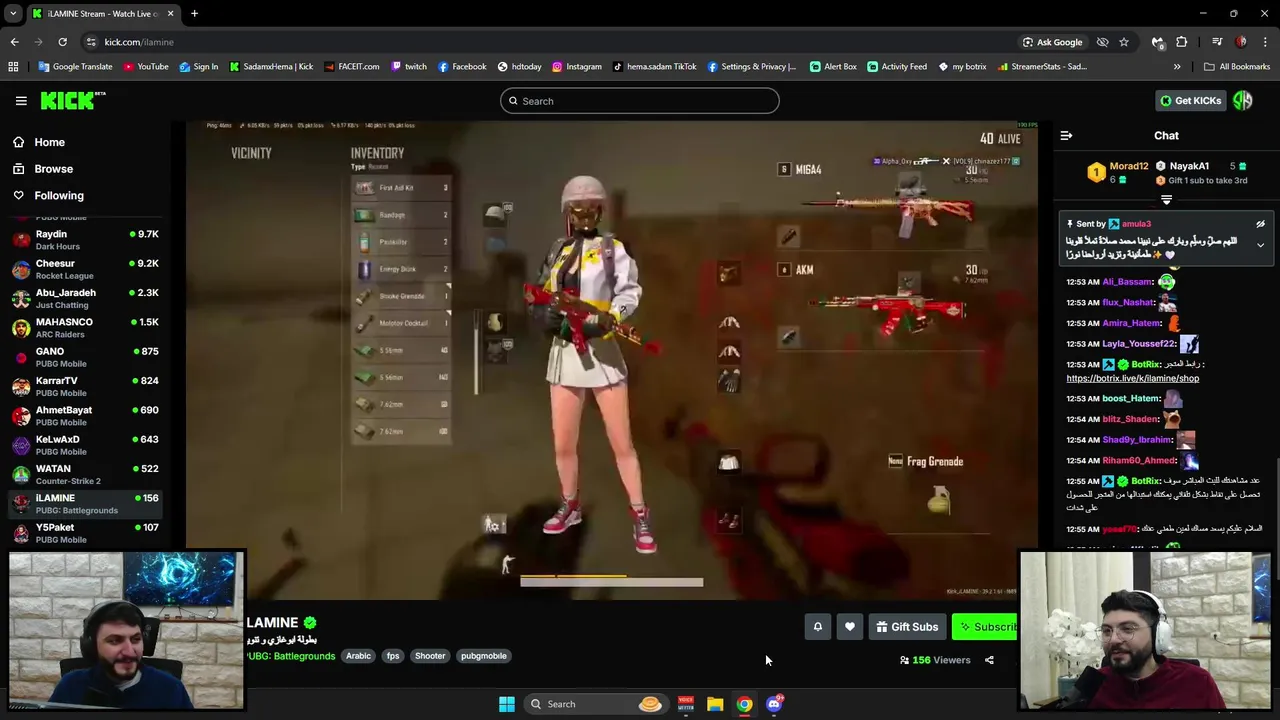Open Activity Feed bookmark
Screen dimensions: 1280x720
(897, 67)
